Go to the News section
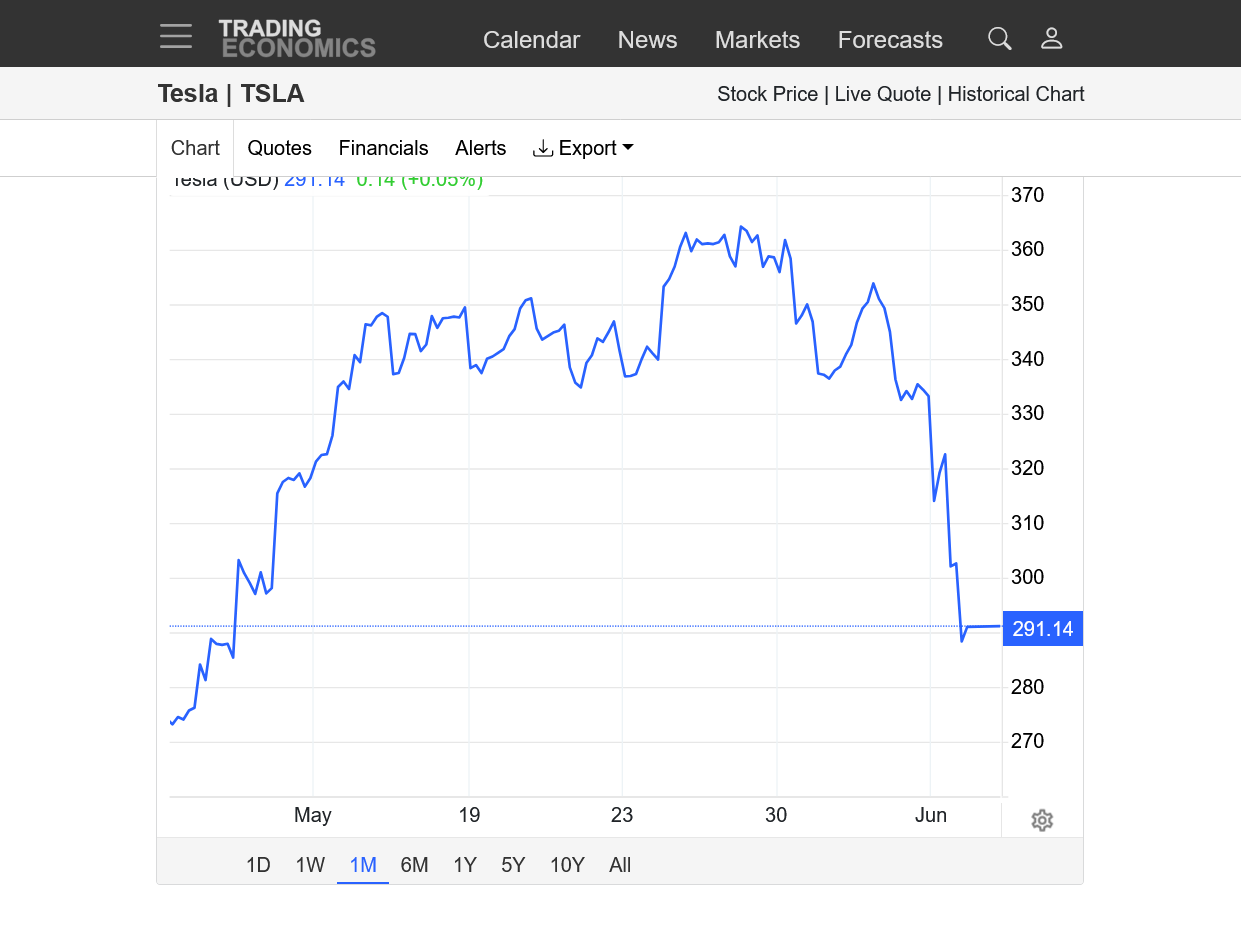The height and width of the screenshot is (926, 1241). pos(647,40)
